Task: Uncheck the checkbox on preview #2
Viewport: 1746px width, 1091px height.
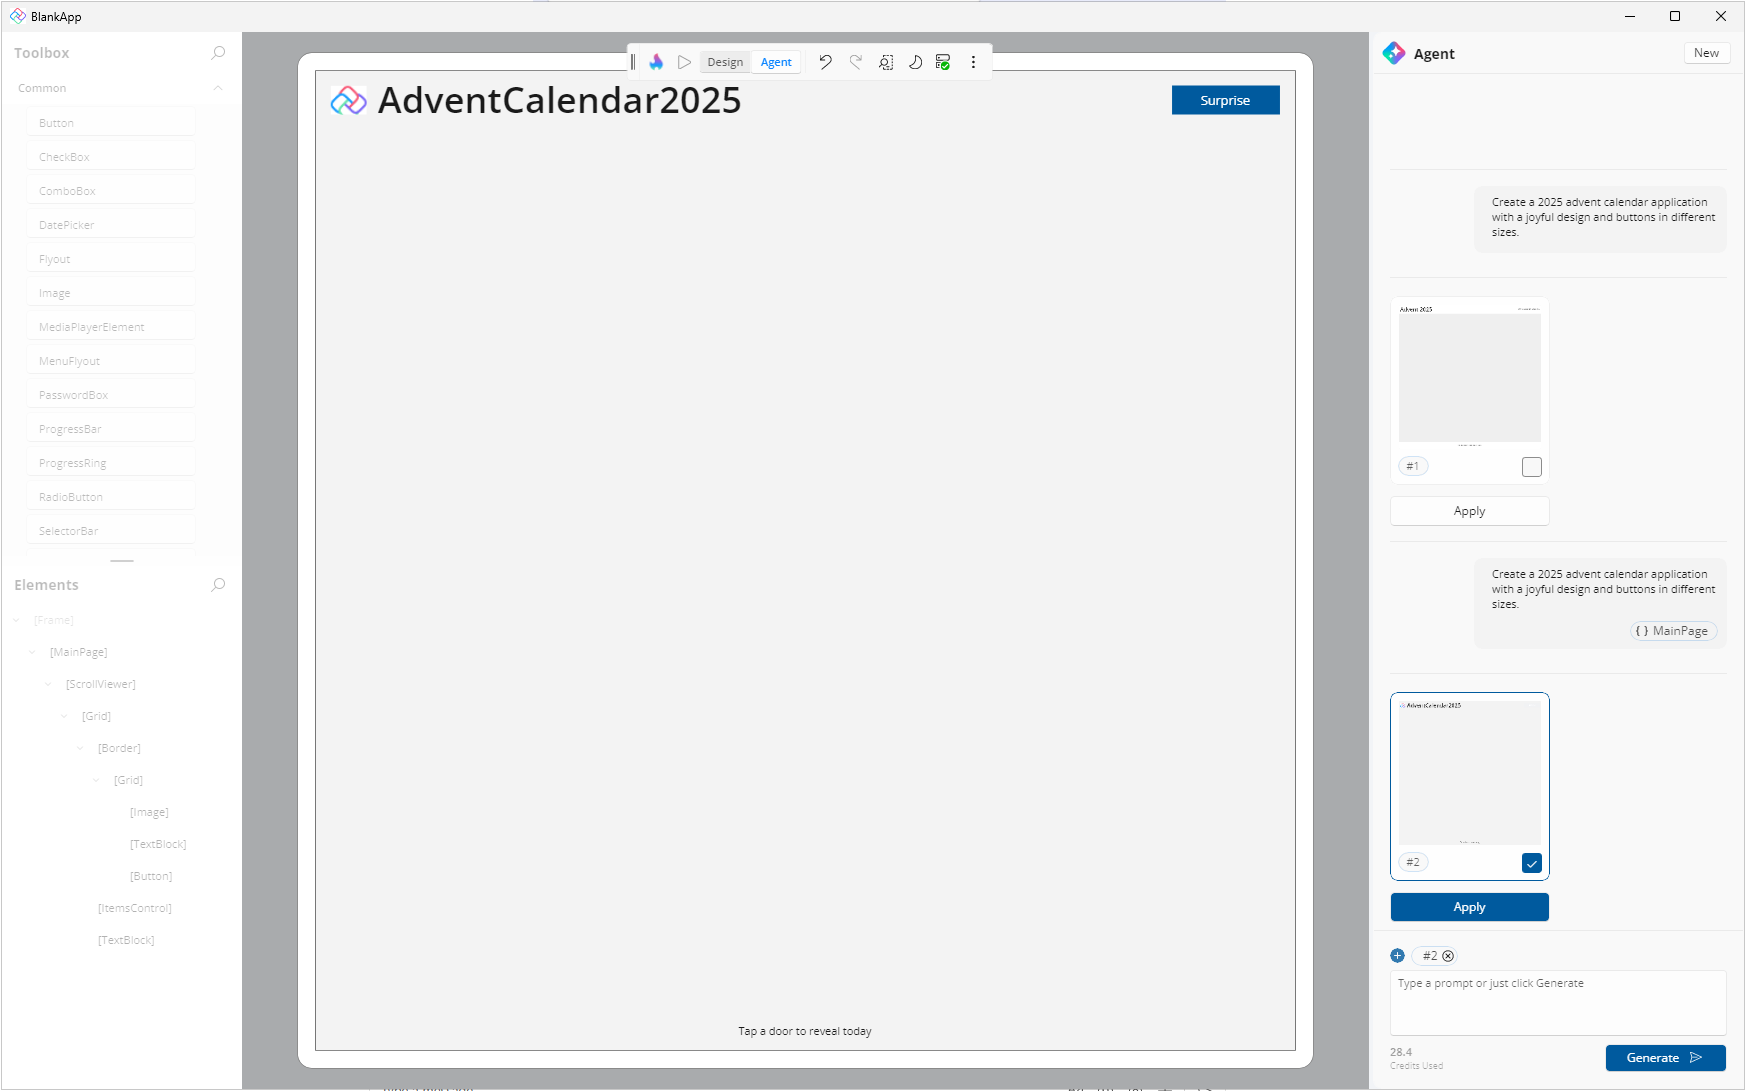Action: (1531, 863)
